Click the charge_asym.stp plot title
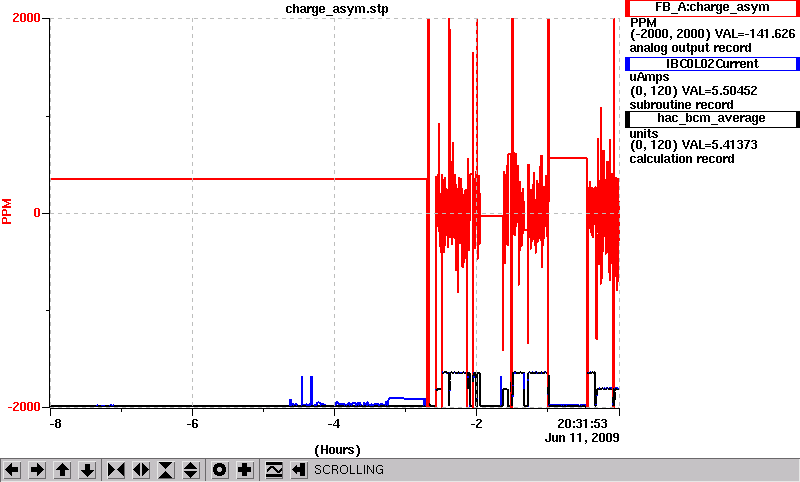 (337, 9)
